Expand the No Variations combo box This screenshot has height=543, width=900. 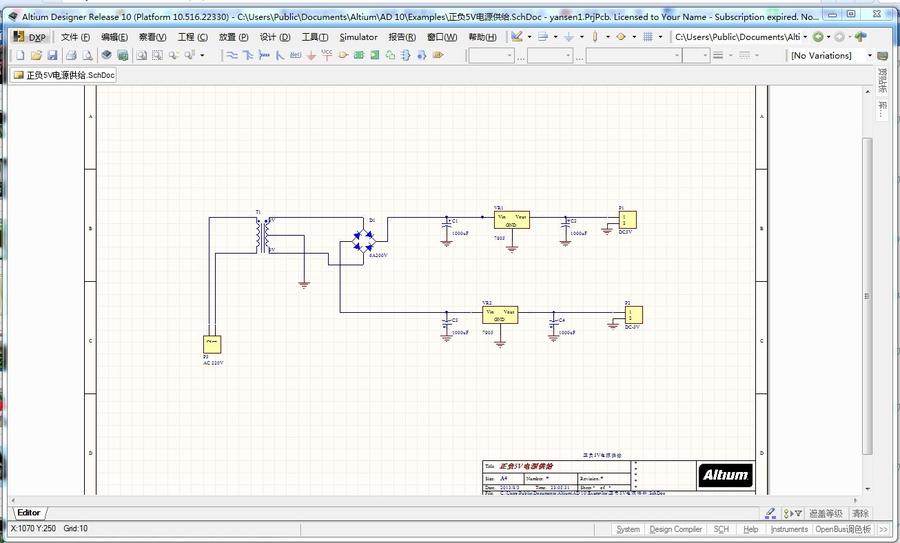[869, 56]
